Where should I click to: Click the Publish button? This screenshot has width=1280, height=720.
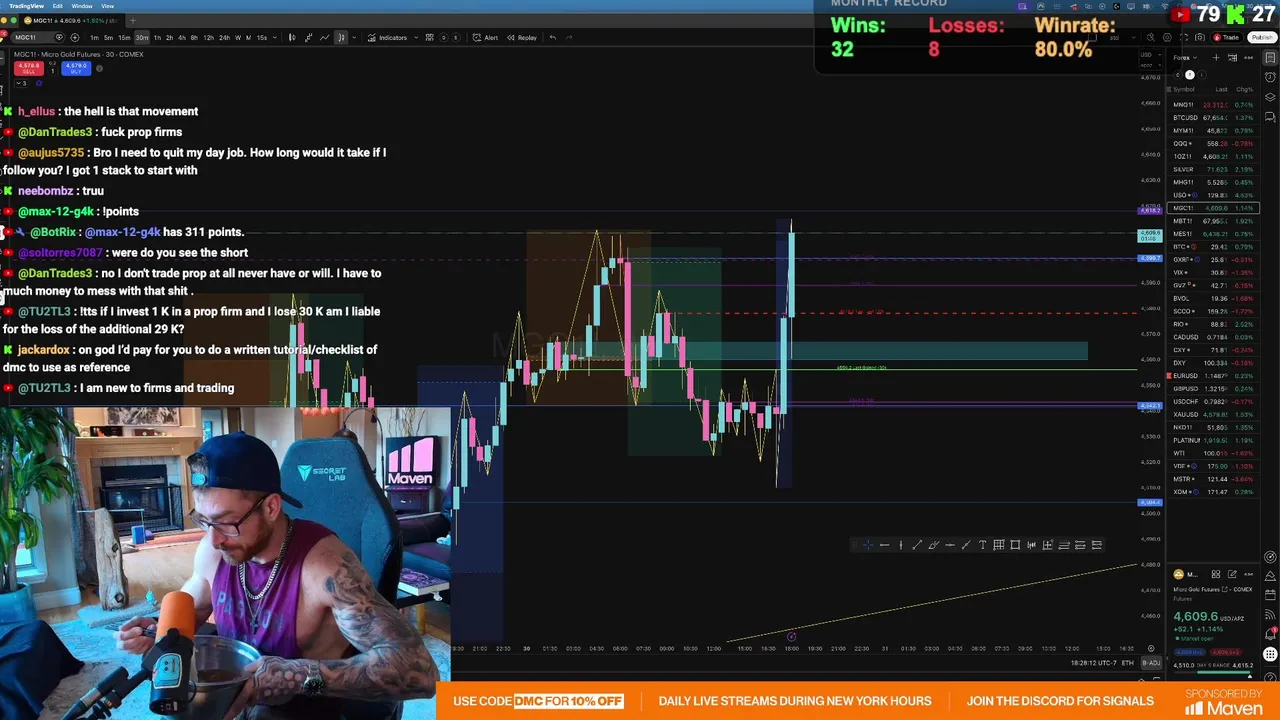[x=1262, y=37]
